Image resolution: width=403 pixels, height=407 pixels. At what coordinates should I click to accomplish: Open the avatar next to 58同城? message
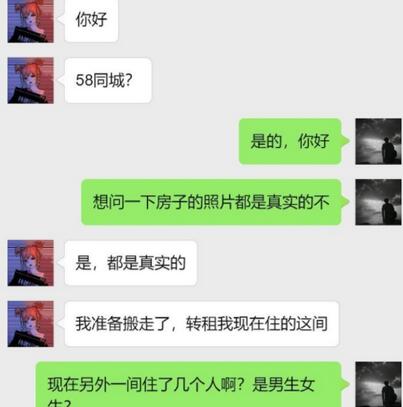(x=31, y=80)
